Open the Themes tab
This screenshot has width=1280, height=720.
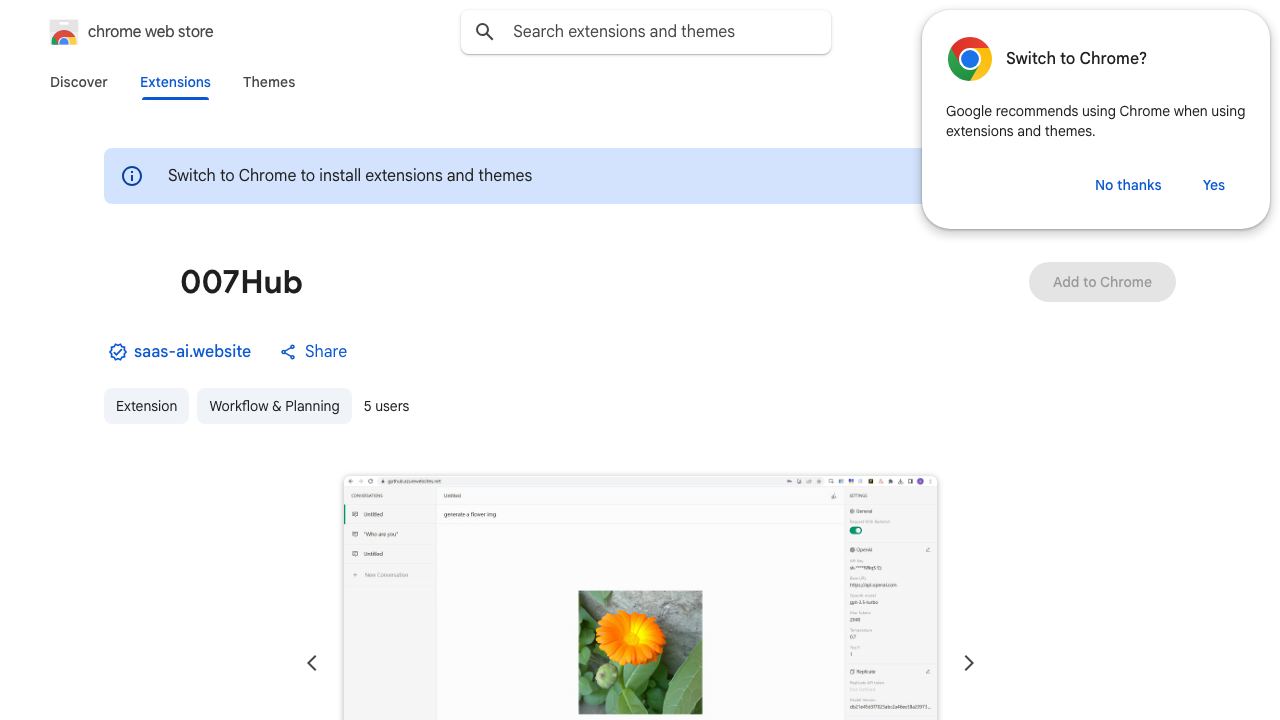coord(269,82)
